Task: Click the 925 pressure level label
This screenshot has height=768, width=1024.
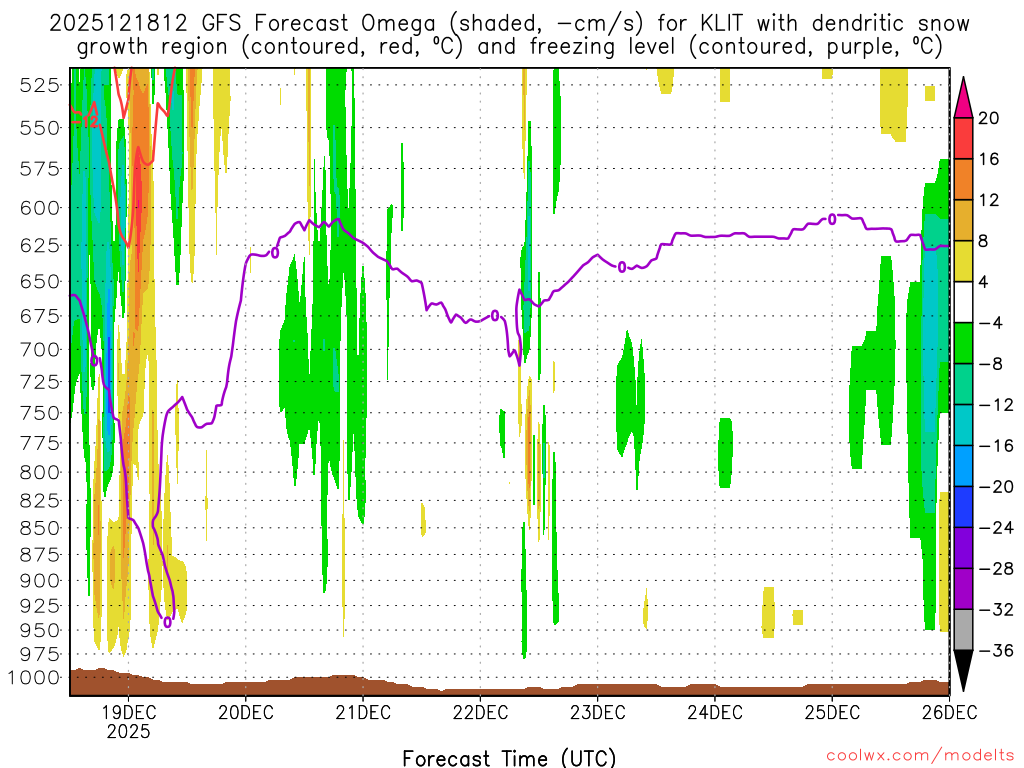Action: (40, 605)
